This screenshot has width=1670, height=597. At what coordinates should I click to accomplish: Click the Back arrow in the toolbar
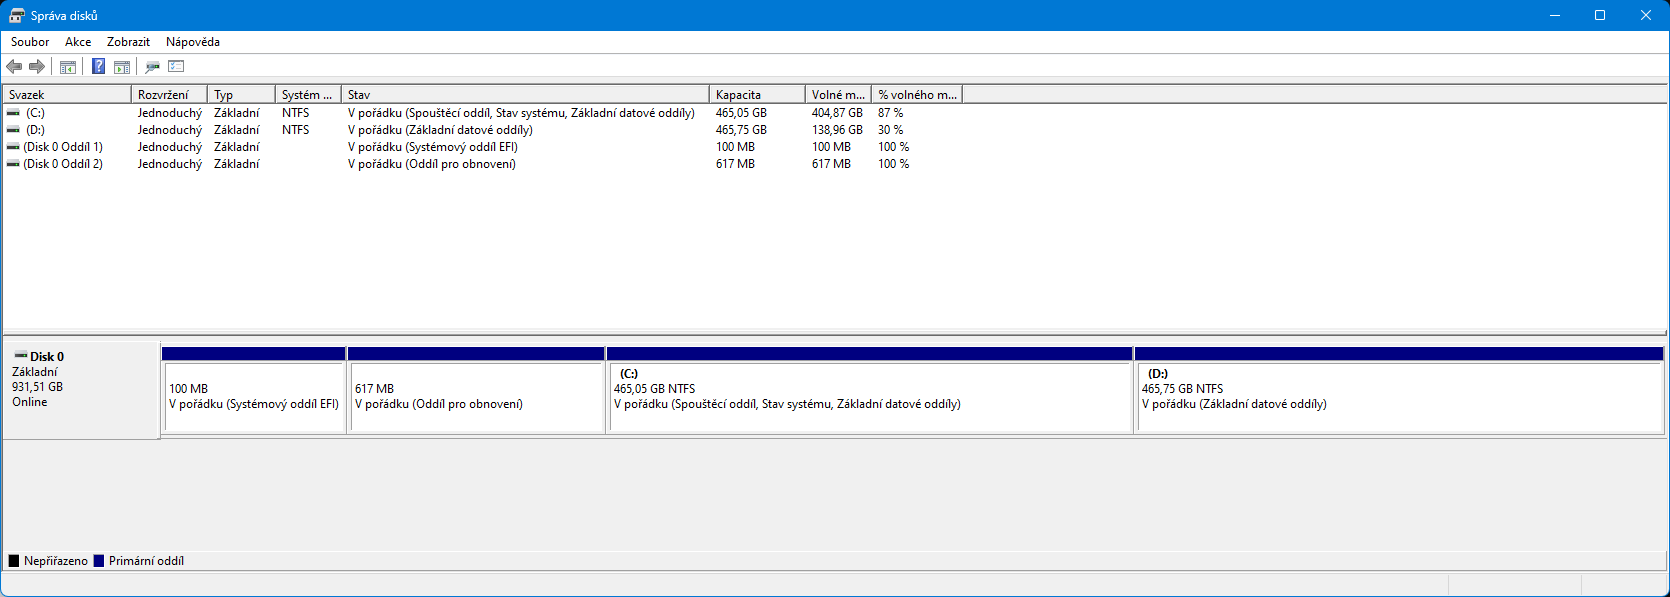(14, 67)
